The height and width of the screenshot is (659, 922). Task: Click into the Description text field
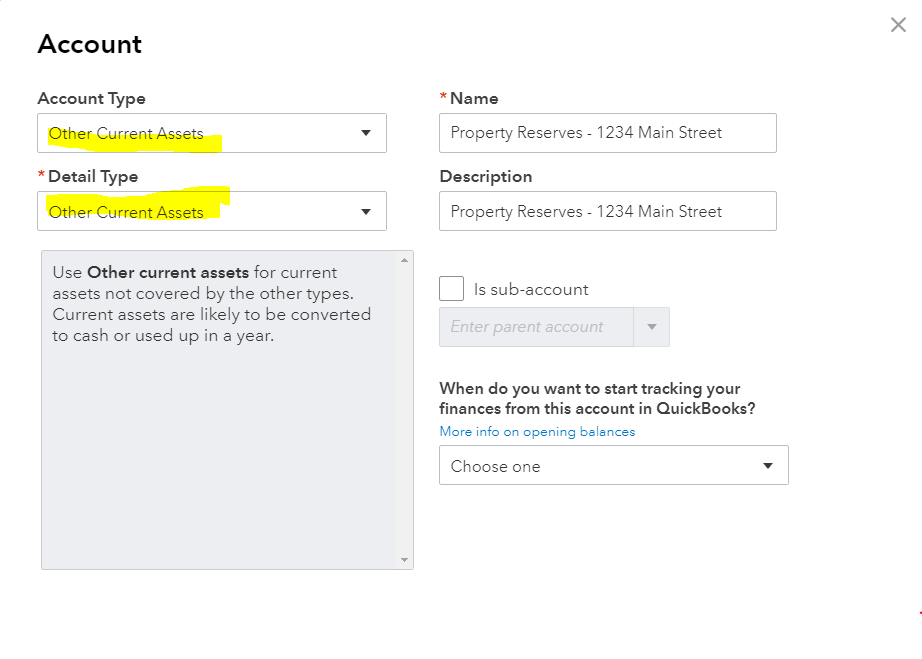coord(607,211)
